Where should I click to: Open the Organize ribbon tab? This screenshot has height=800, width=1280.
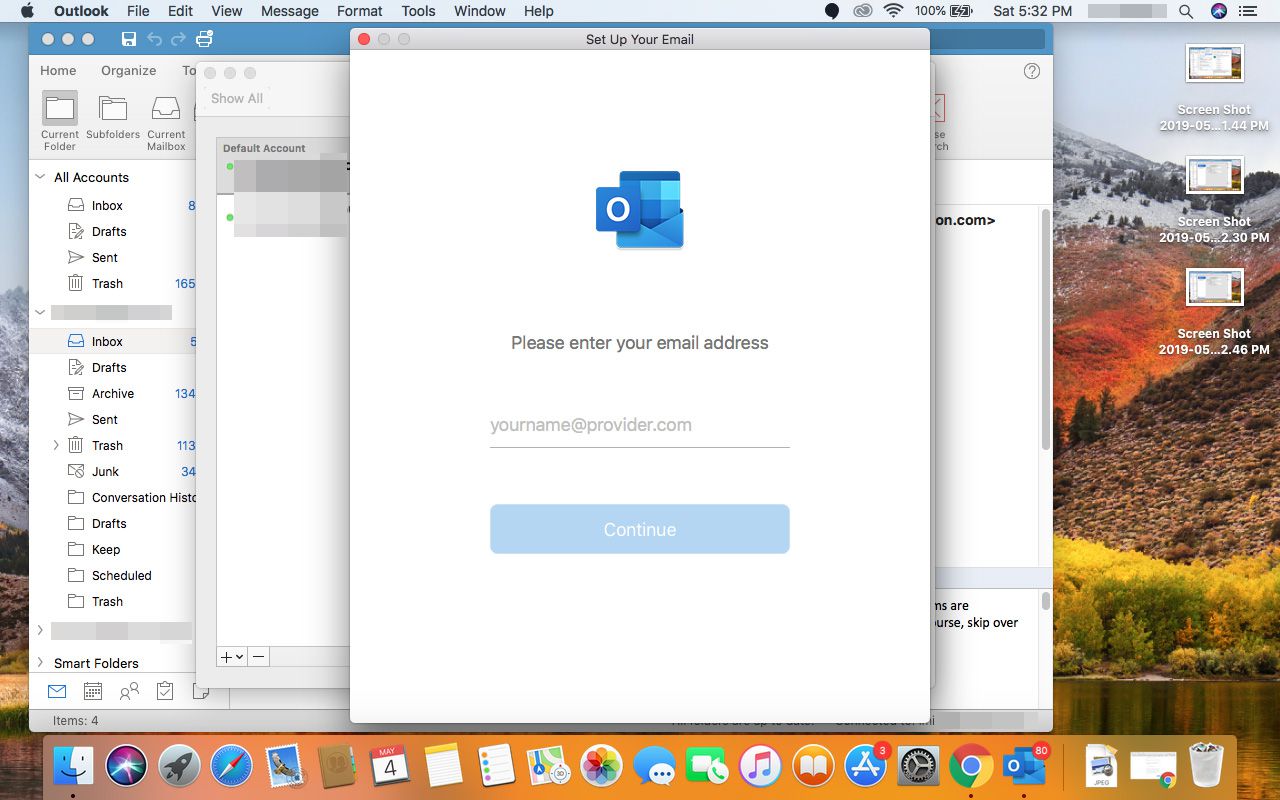[x=129, y=70]
